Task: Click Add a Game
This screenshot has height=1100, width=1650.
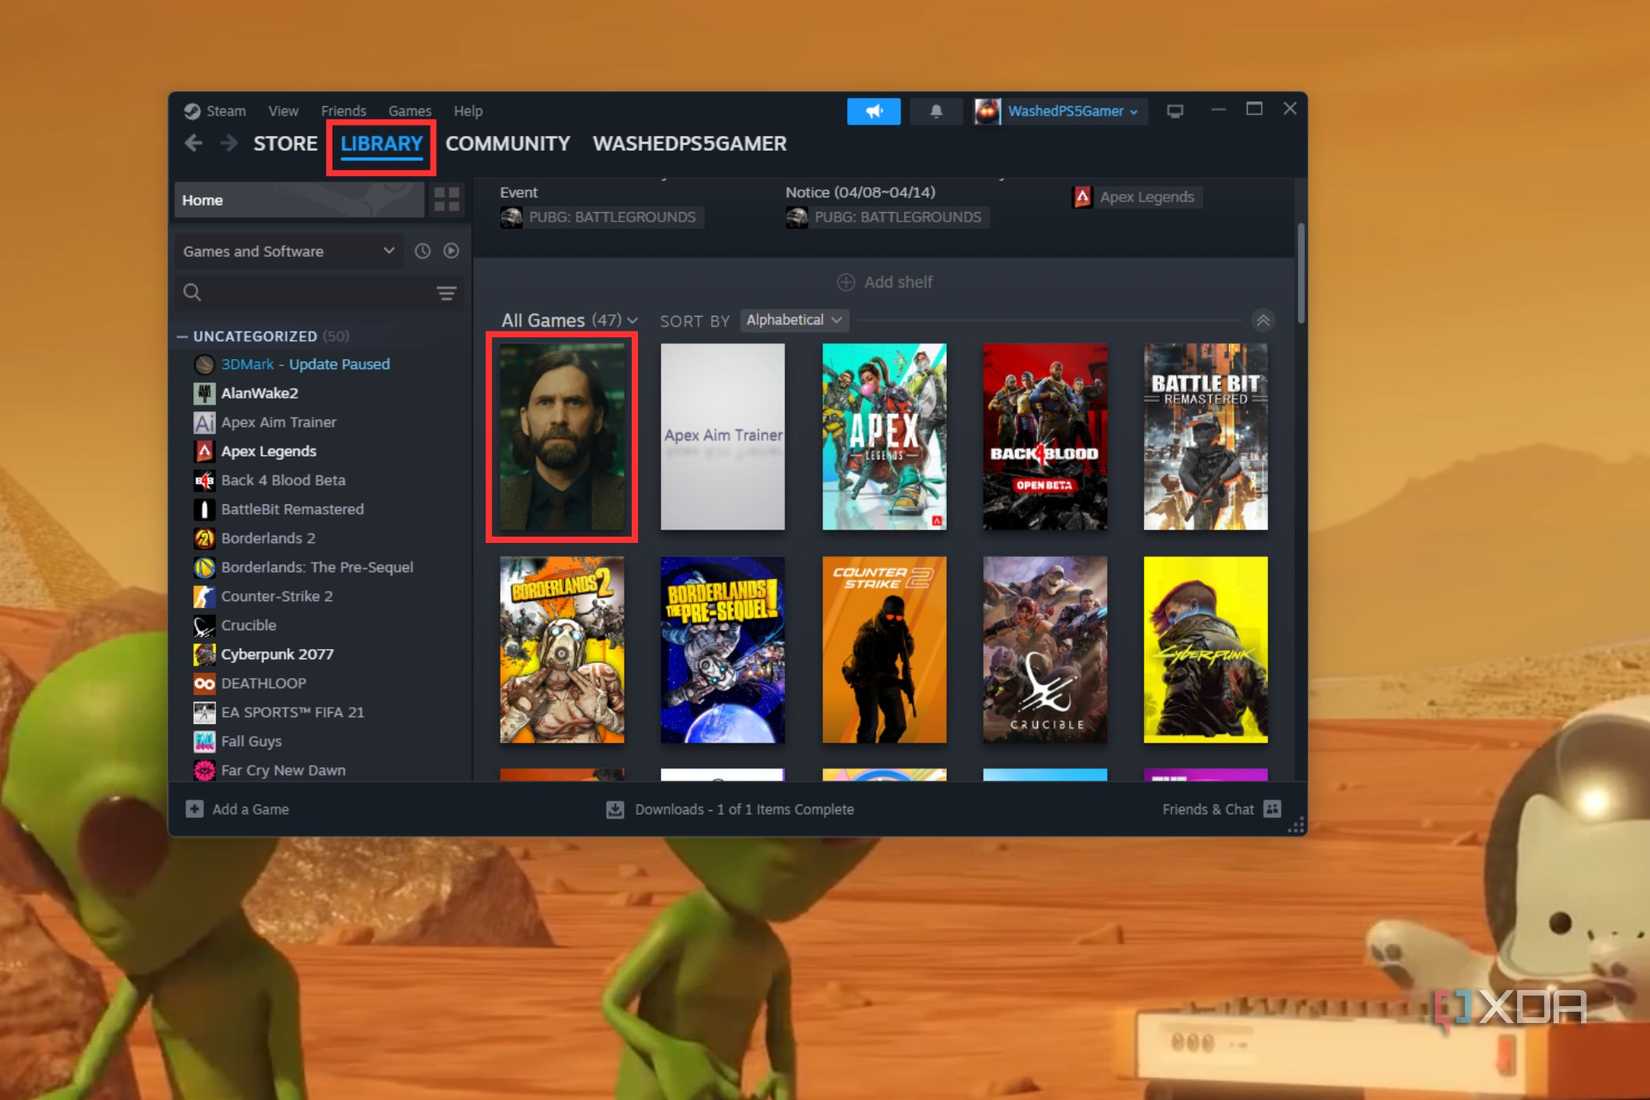Action: pyautogui.click(x=238, y=809)
